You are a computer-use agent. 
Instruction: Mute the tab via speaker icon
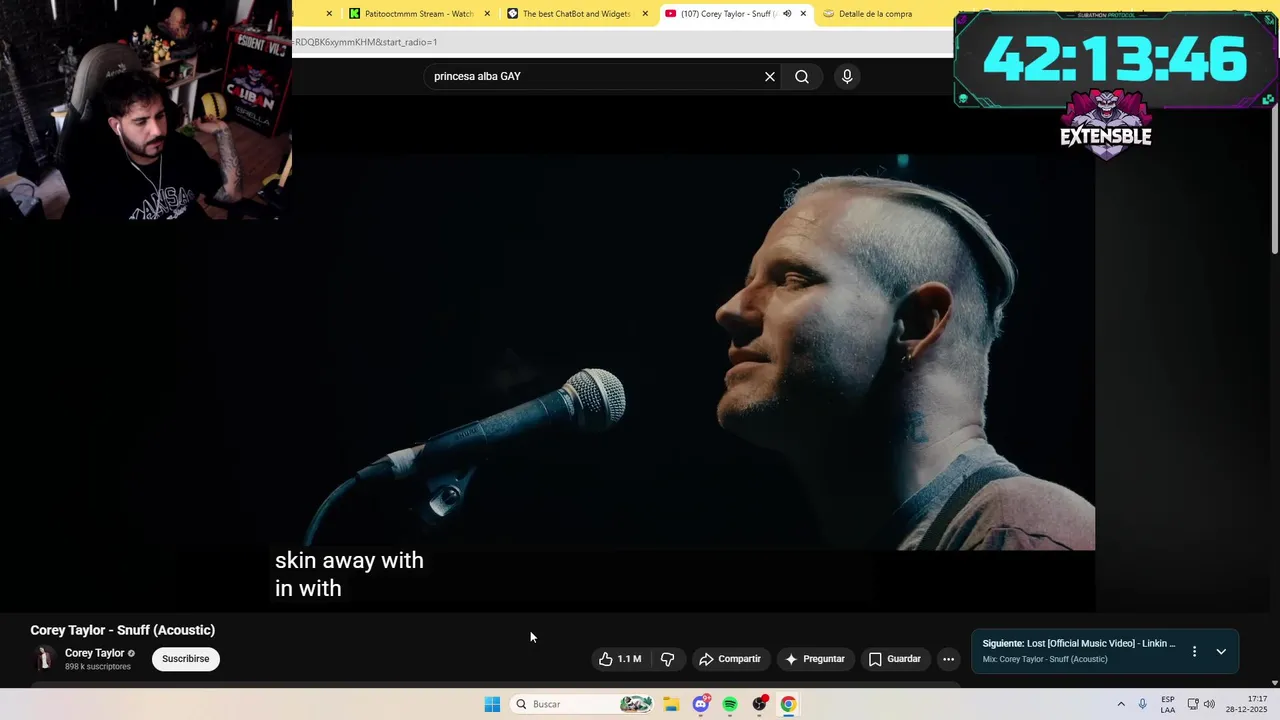point(787,14)
